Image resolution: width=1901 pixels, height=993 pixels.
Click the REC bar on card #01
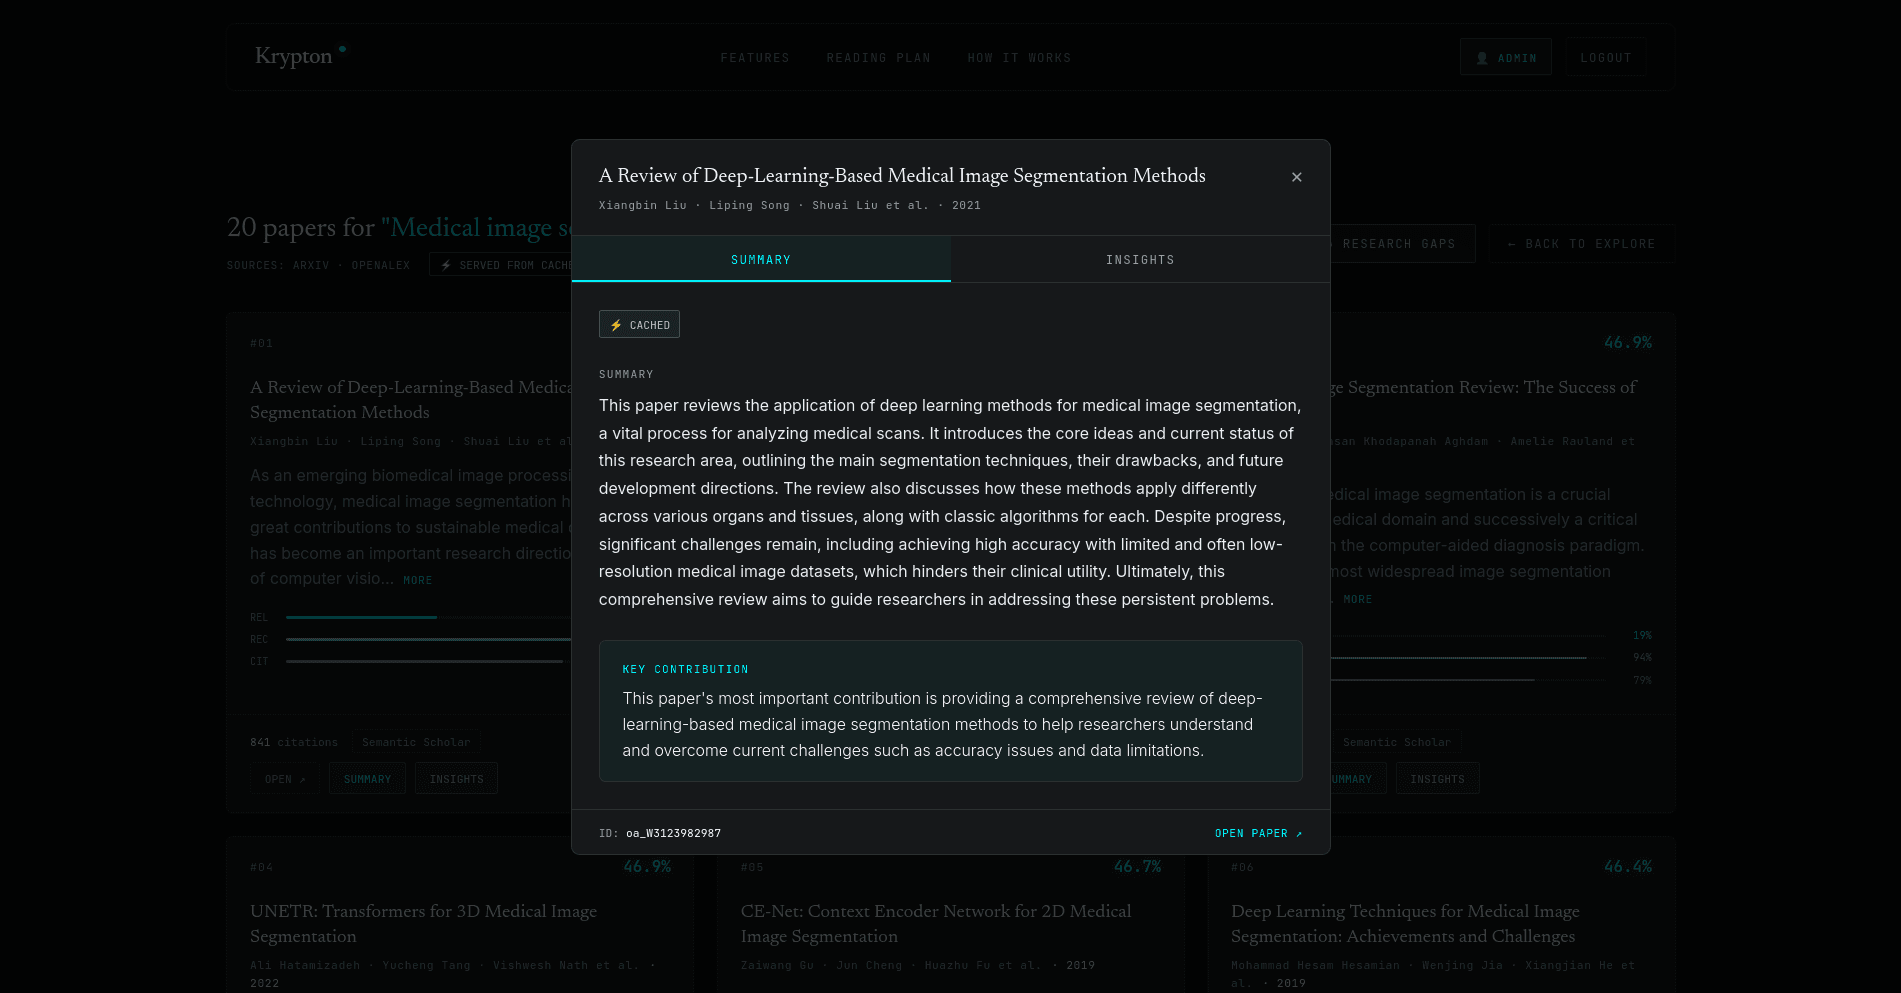pos(428,639)
